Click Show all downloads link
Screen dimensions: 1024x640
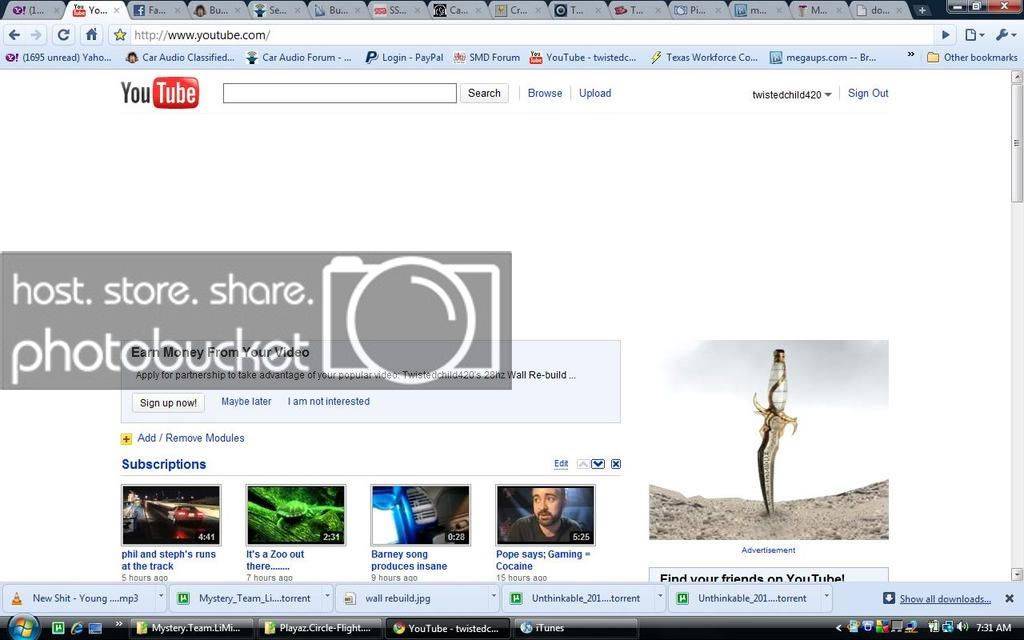pyautogui.click(x=945, y=599)
